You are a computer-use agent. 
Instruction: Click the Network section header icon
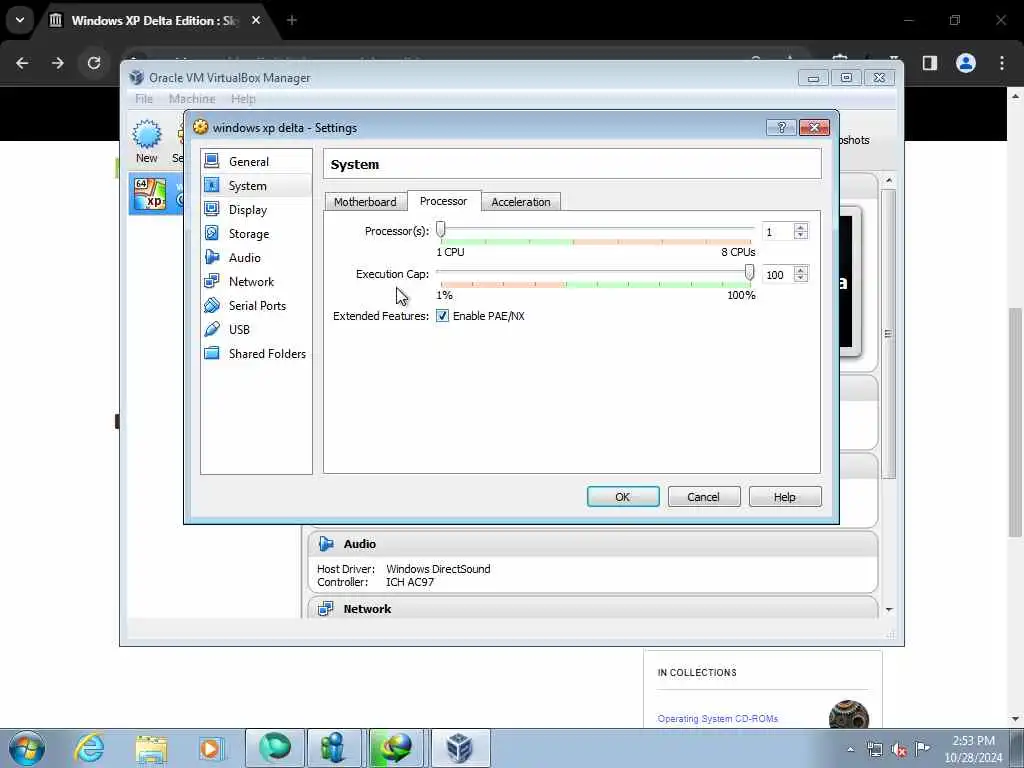(x=325, y=609)
